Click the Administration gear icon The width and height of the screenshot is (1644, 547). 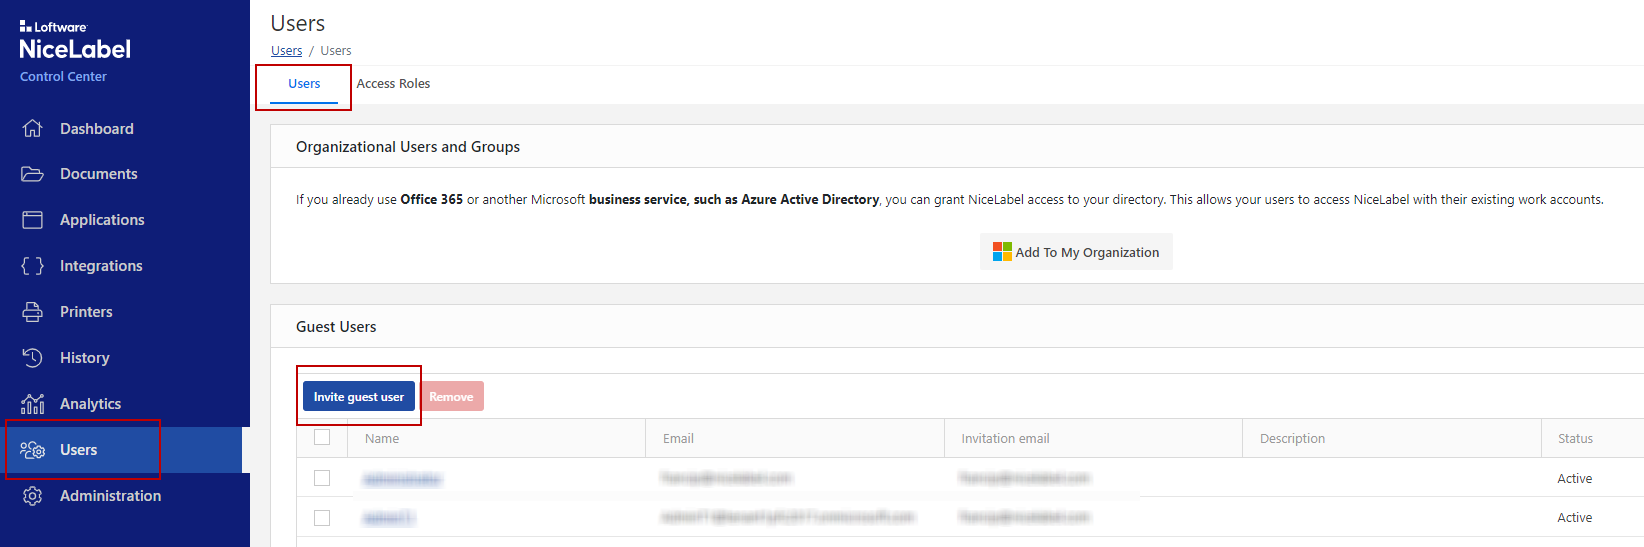click(33, 496)
